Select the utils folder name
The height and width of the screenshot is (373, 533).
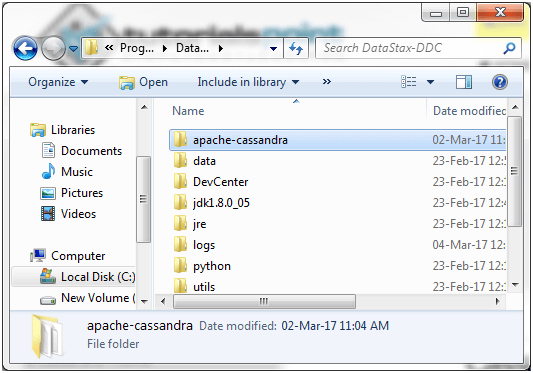tap(204, 287)
